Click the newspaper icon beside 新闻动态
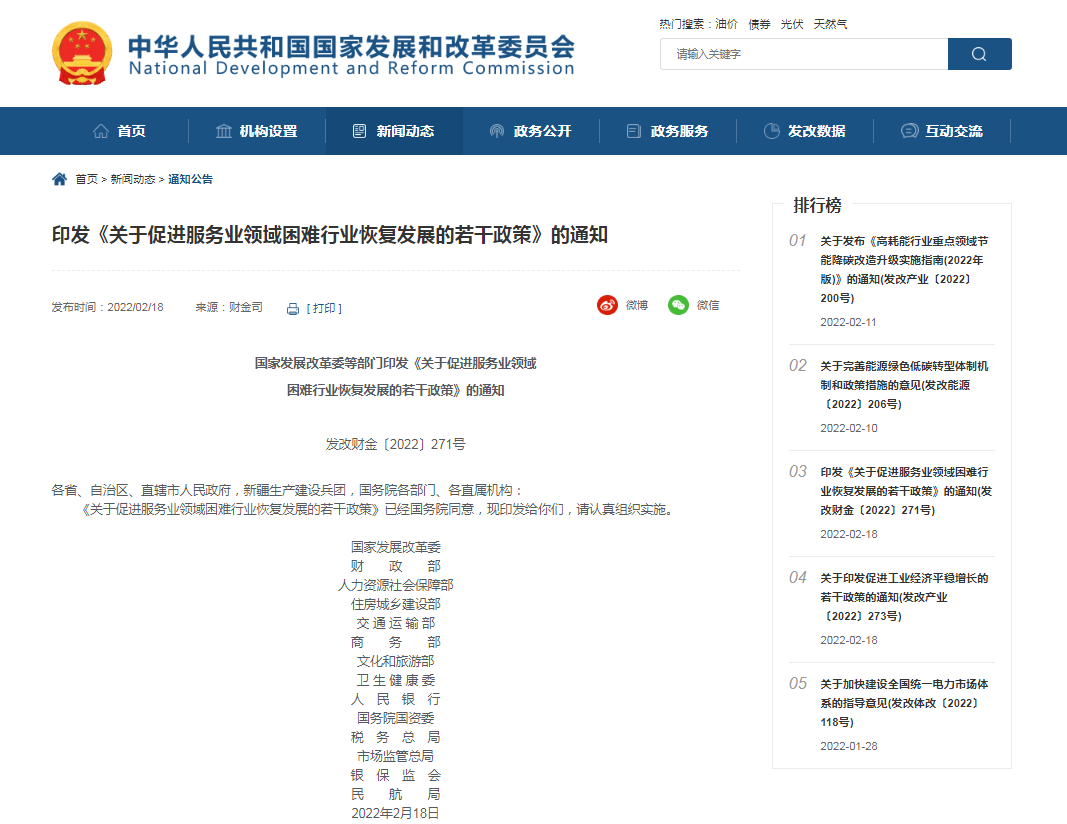 click(359, 131)
